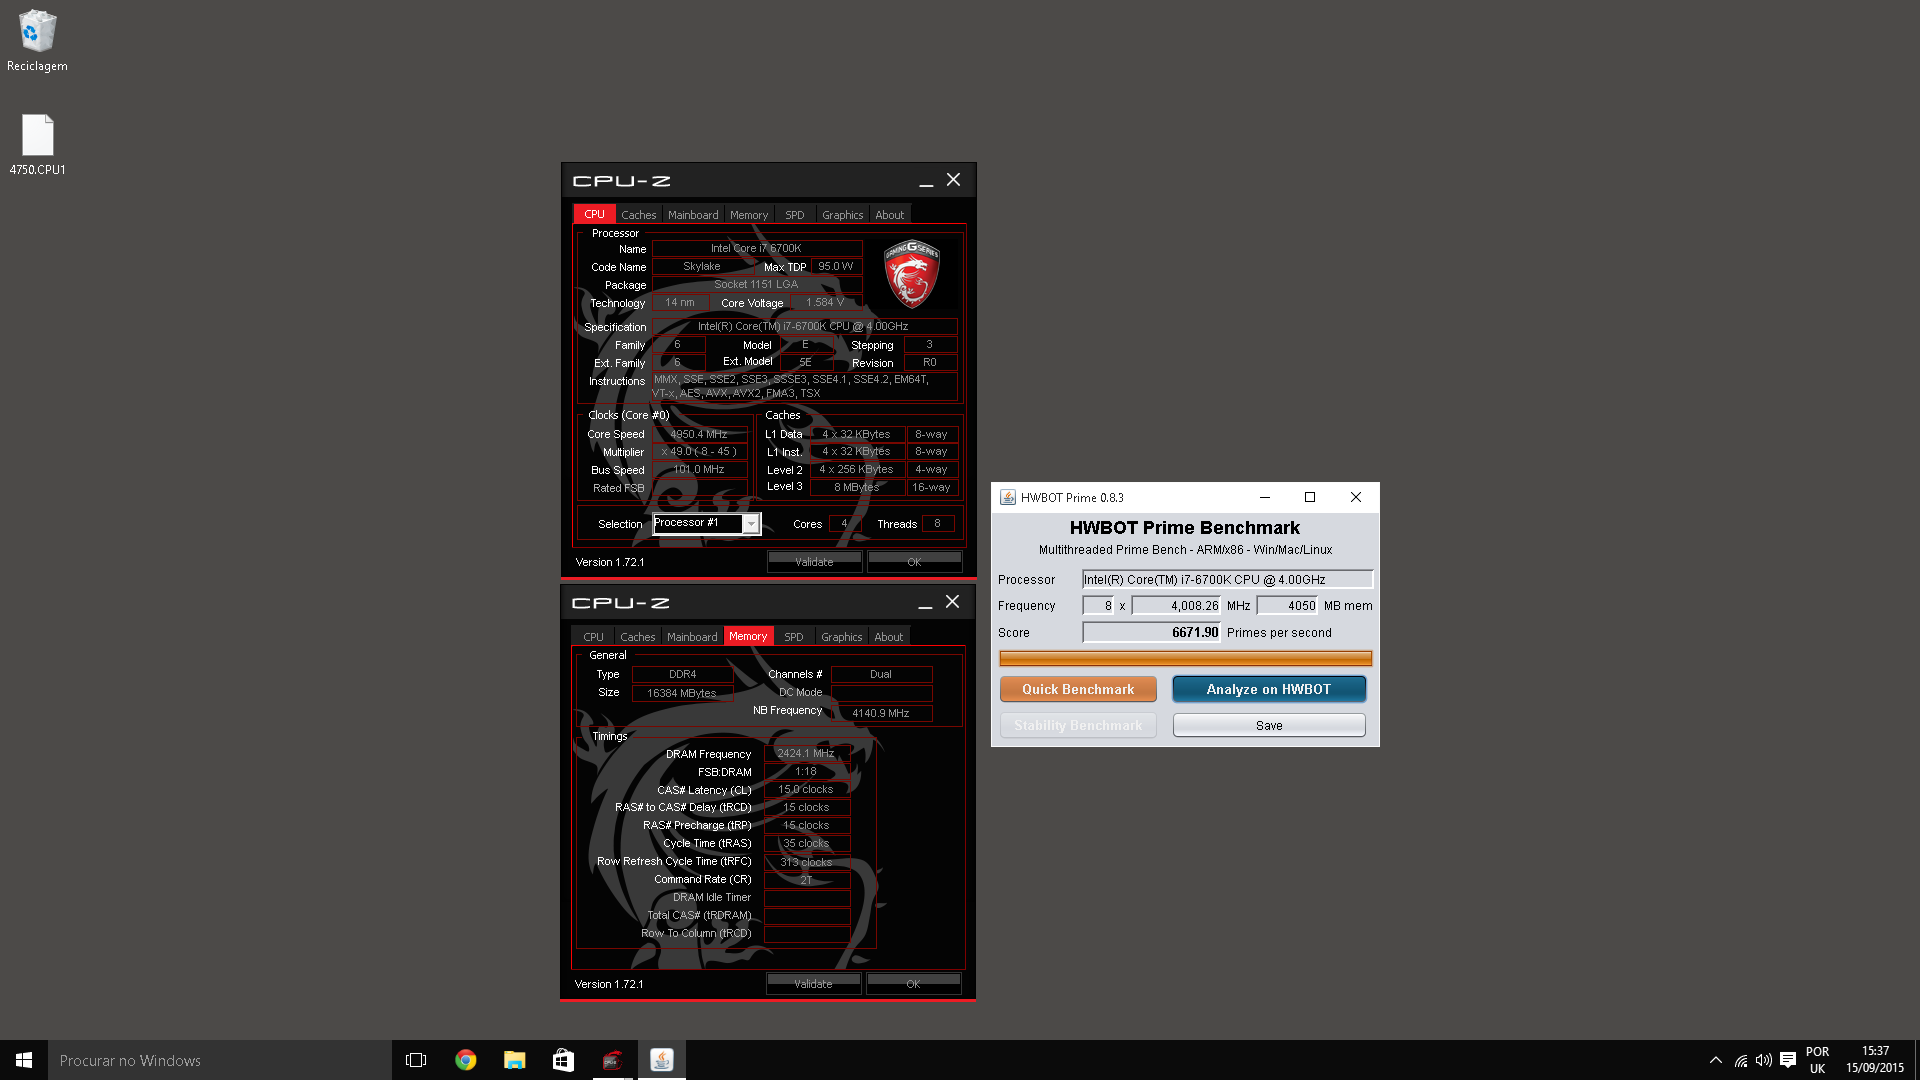Open the volume tray icon

(1764, 1060)
